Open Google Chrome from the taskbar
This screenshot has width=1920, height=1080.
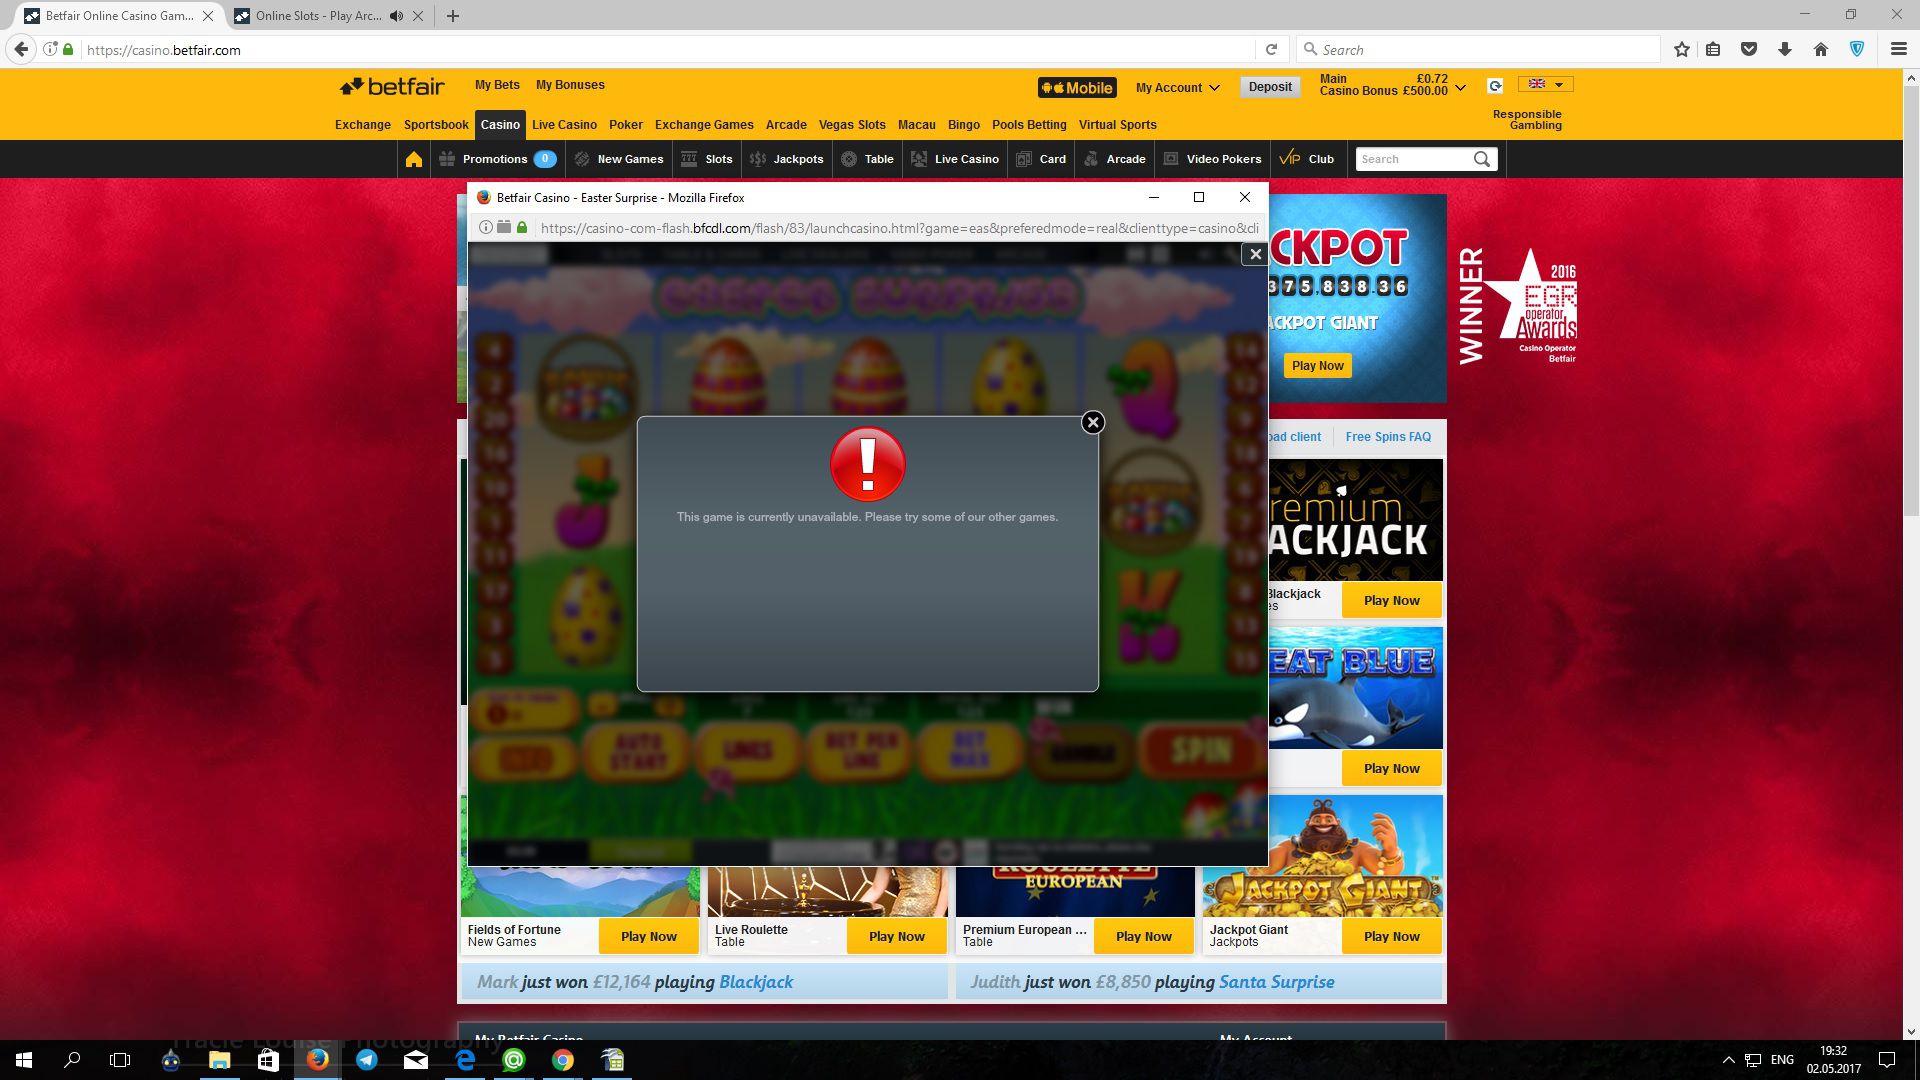pyautogui.click(x=563, y=1060)
